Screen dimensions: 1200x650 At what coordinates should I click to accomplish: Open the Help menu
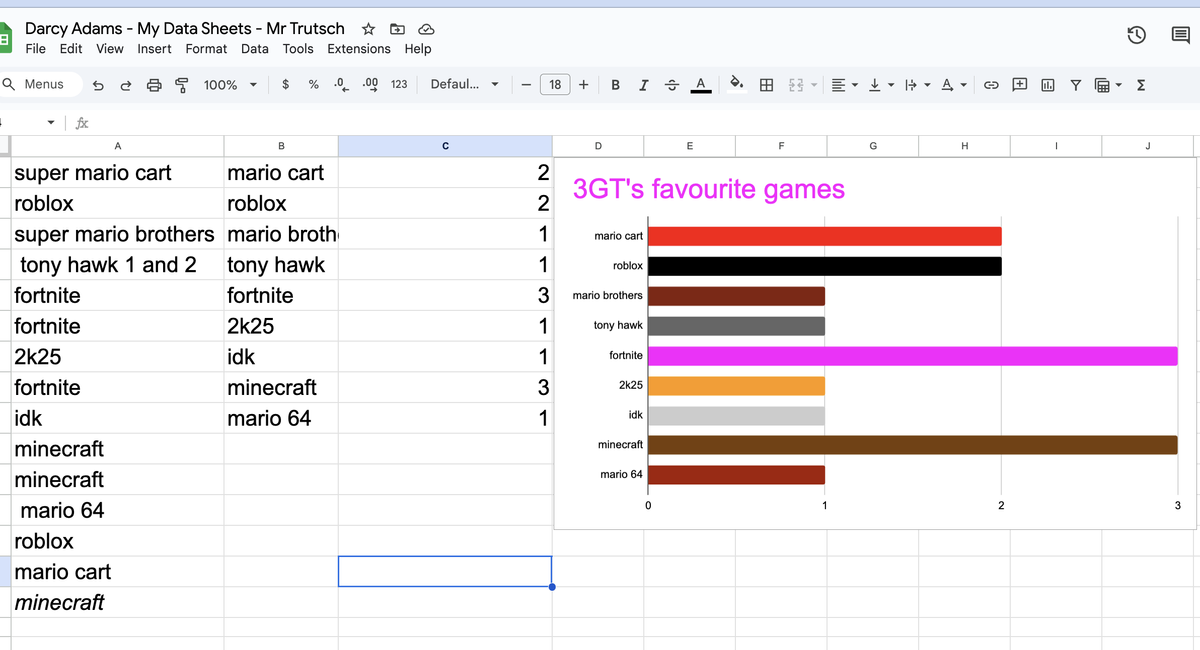418,49
